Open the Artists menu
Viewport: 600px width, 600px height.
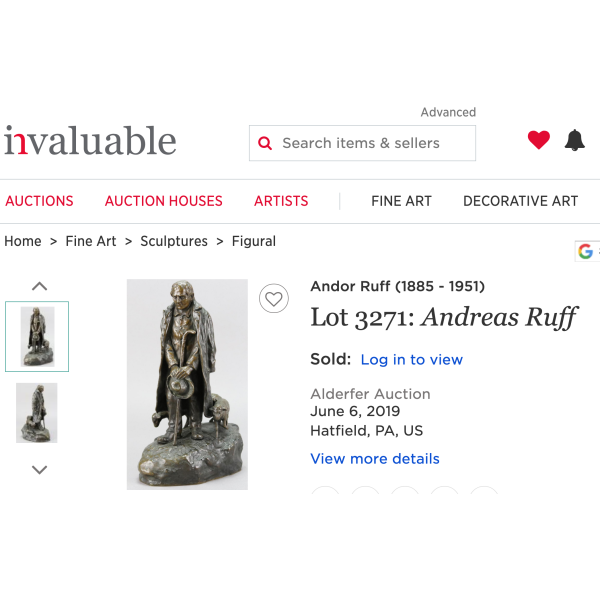click(281, 201)
